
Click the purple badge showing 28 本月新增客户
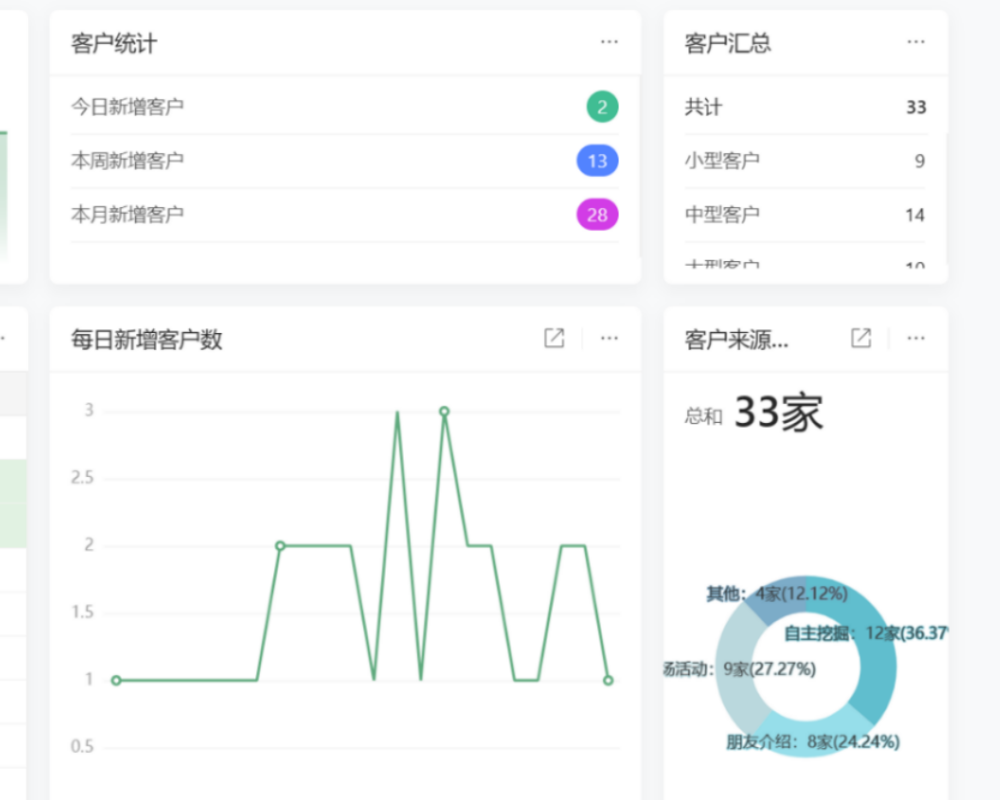point(600,214)
